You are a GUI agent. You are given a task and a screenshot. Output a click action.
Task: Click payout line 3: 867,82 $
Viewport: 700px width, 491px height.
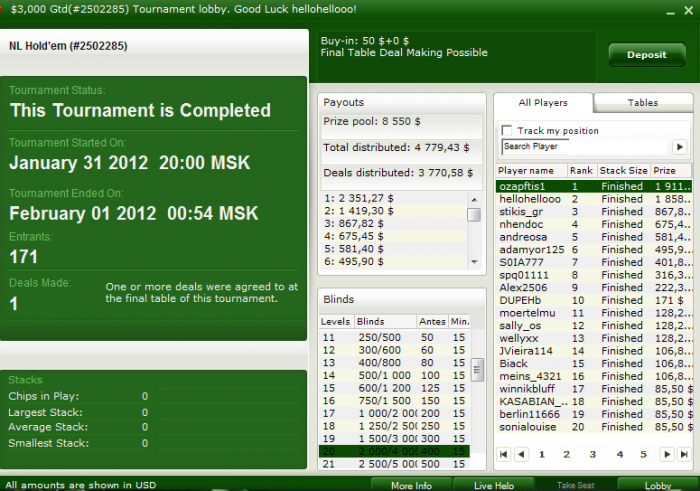click(394, 224)
